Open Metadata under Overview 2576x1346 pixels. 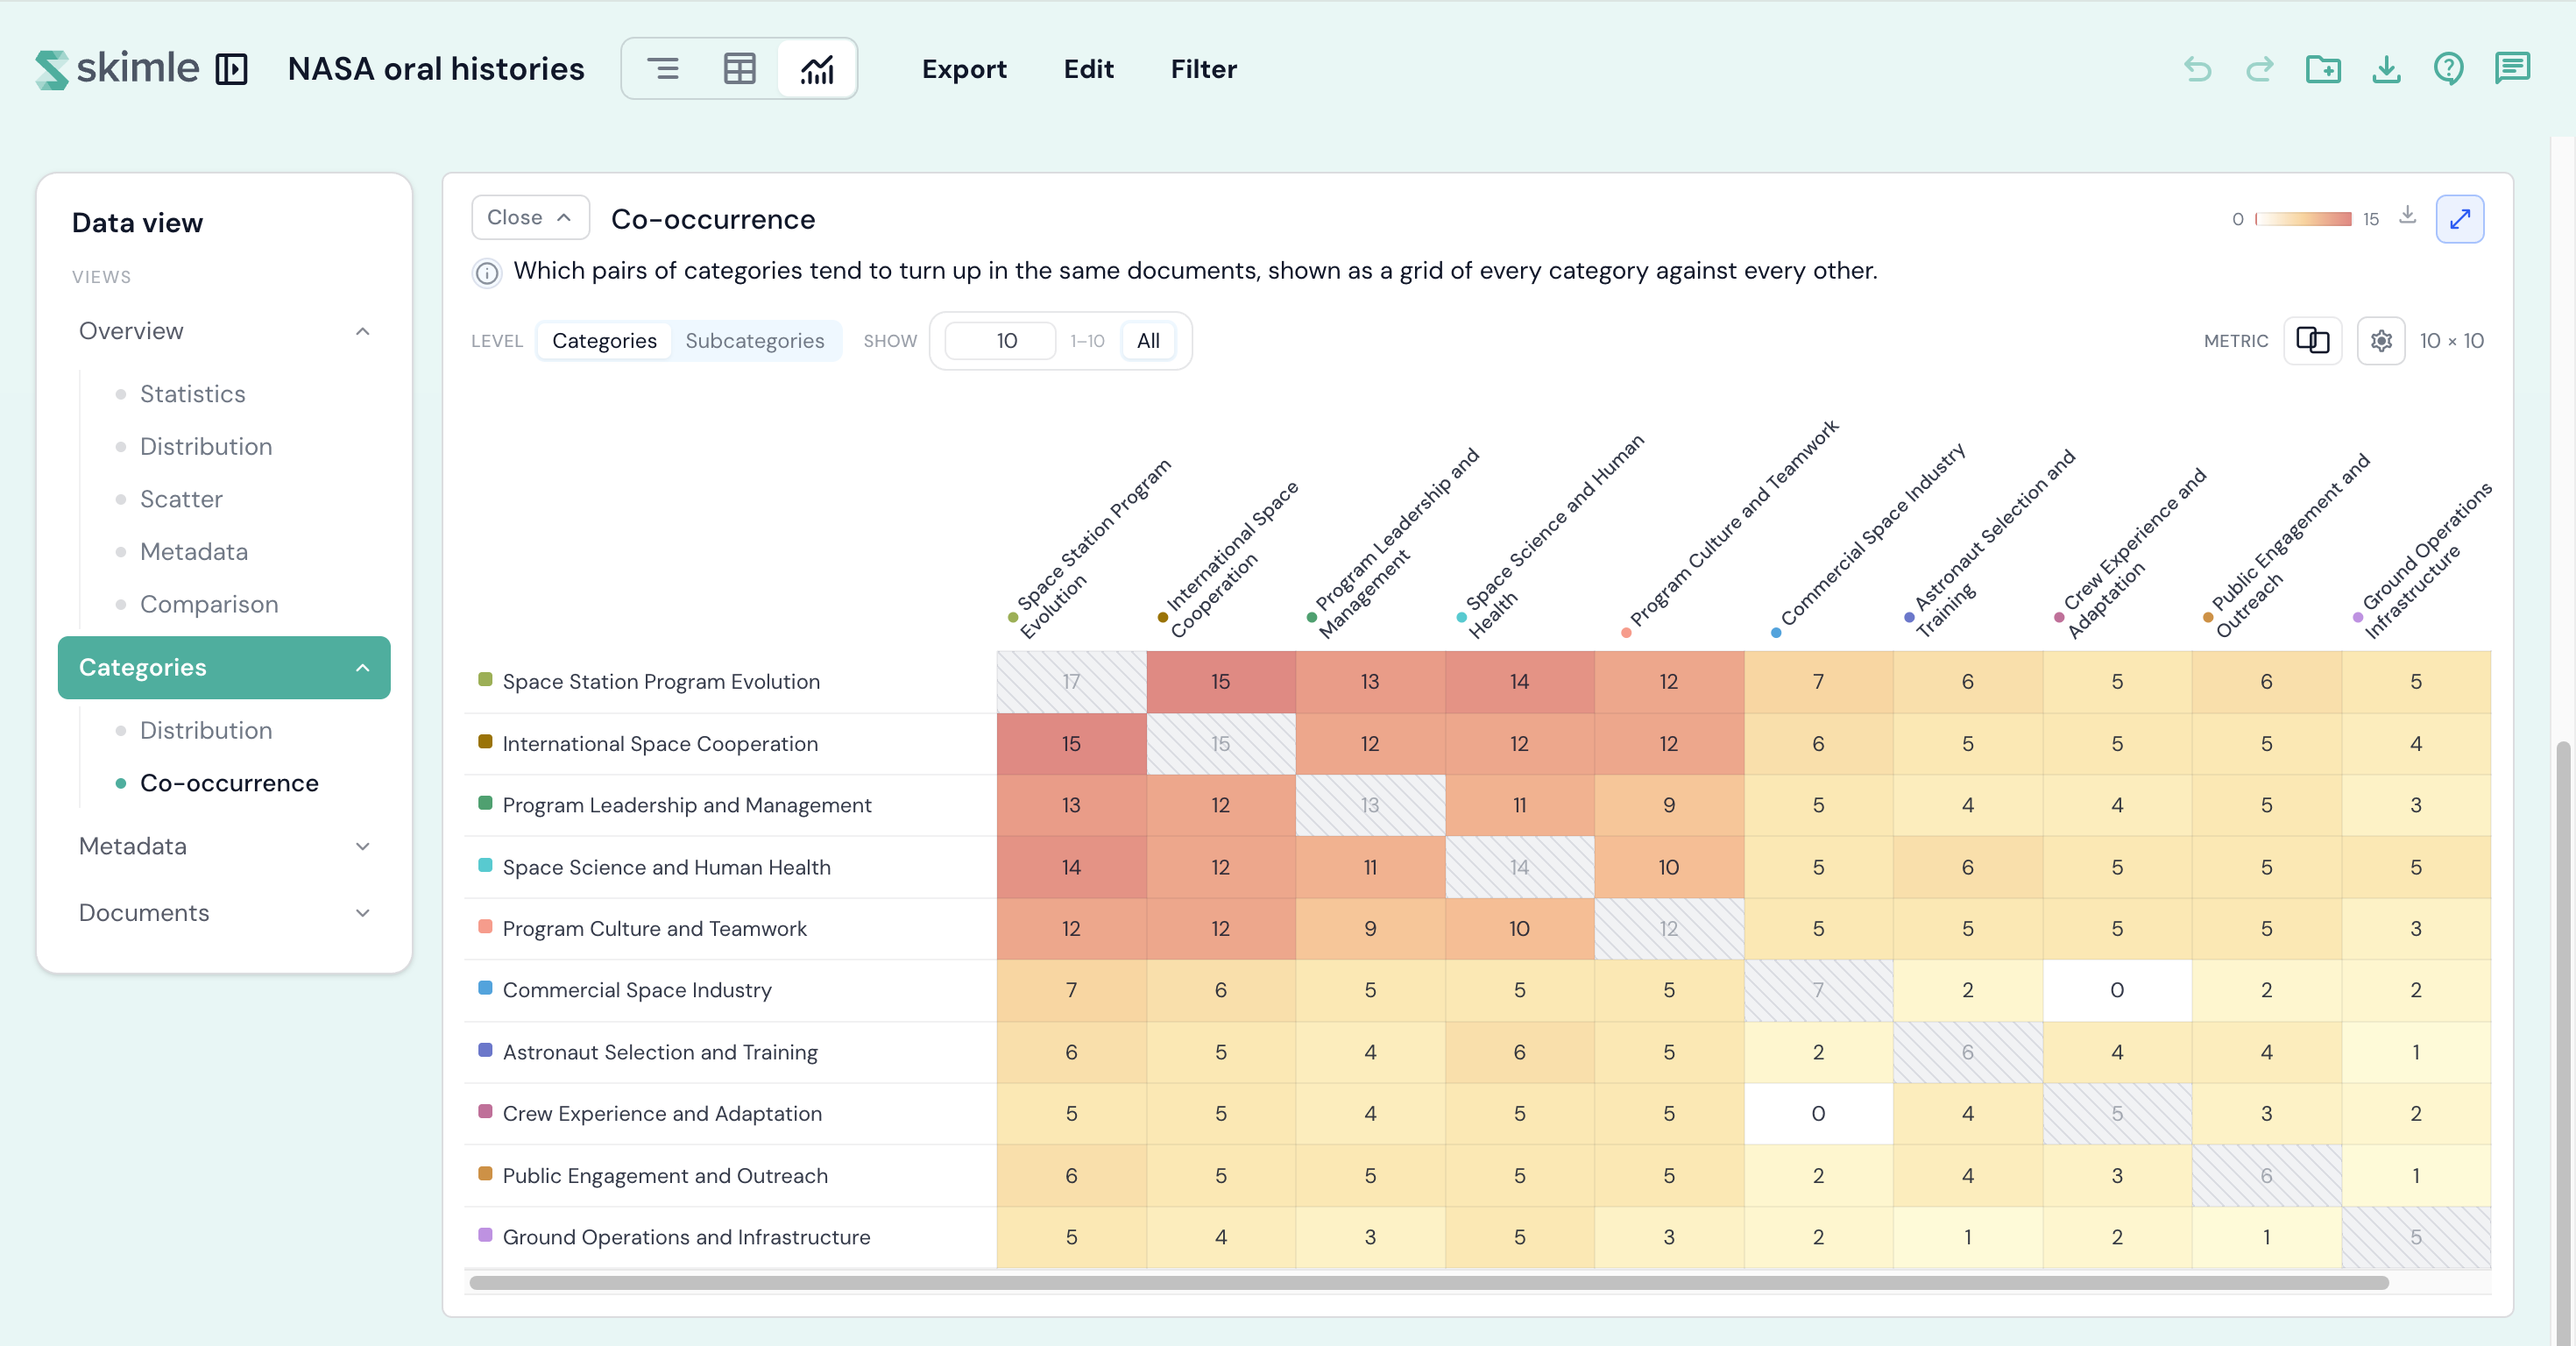pyautogui.click(x=194, y=552)
